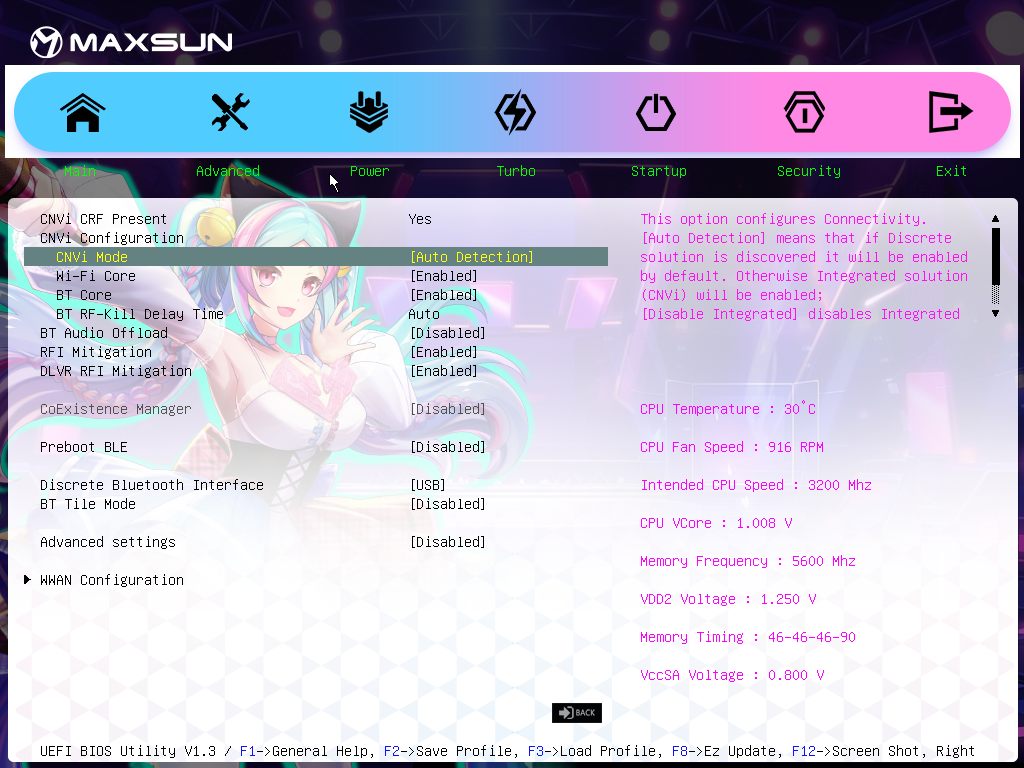Open Discrete Bluetooth Interface USB value

click(x=428, y=485)
